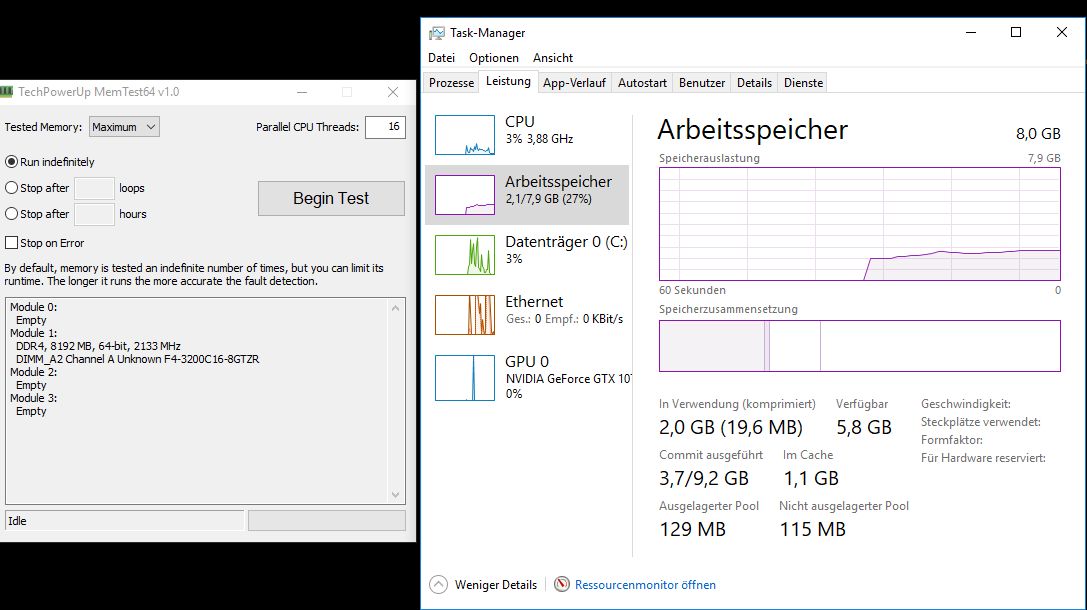Start memory test with Begin Test
The image size is (1087, 610).
click(x=331, y=198)
